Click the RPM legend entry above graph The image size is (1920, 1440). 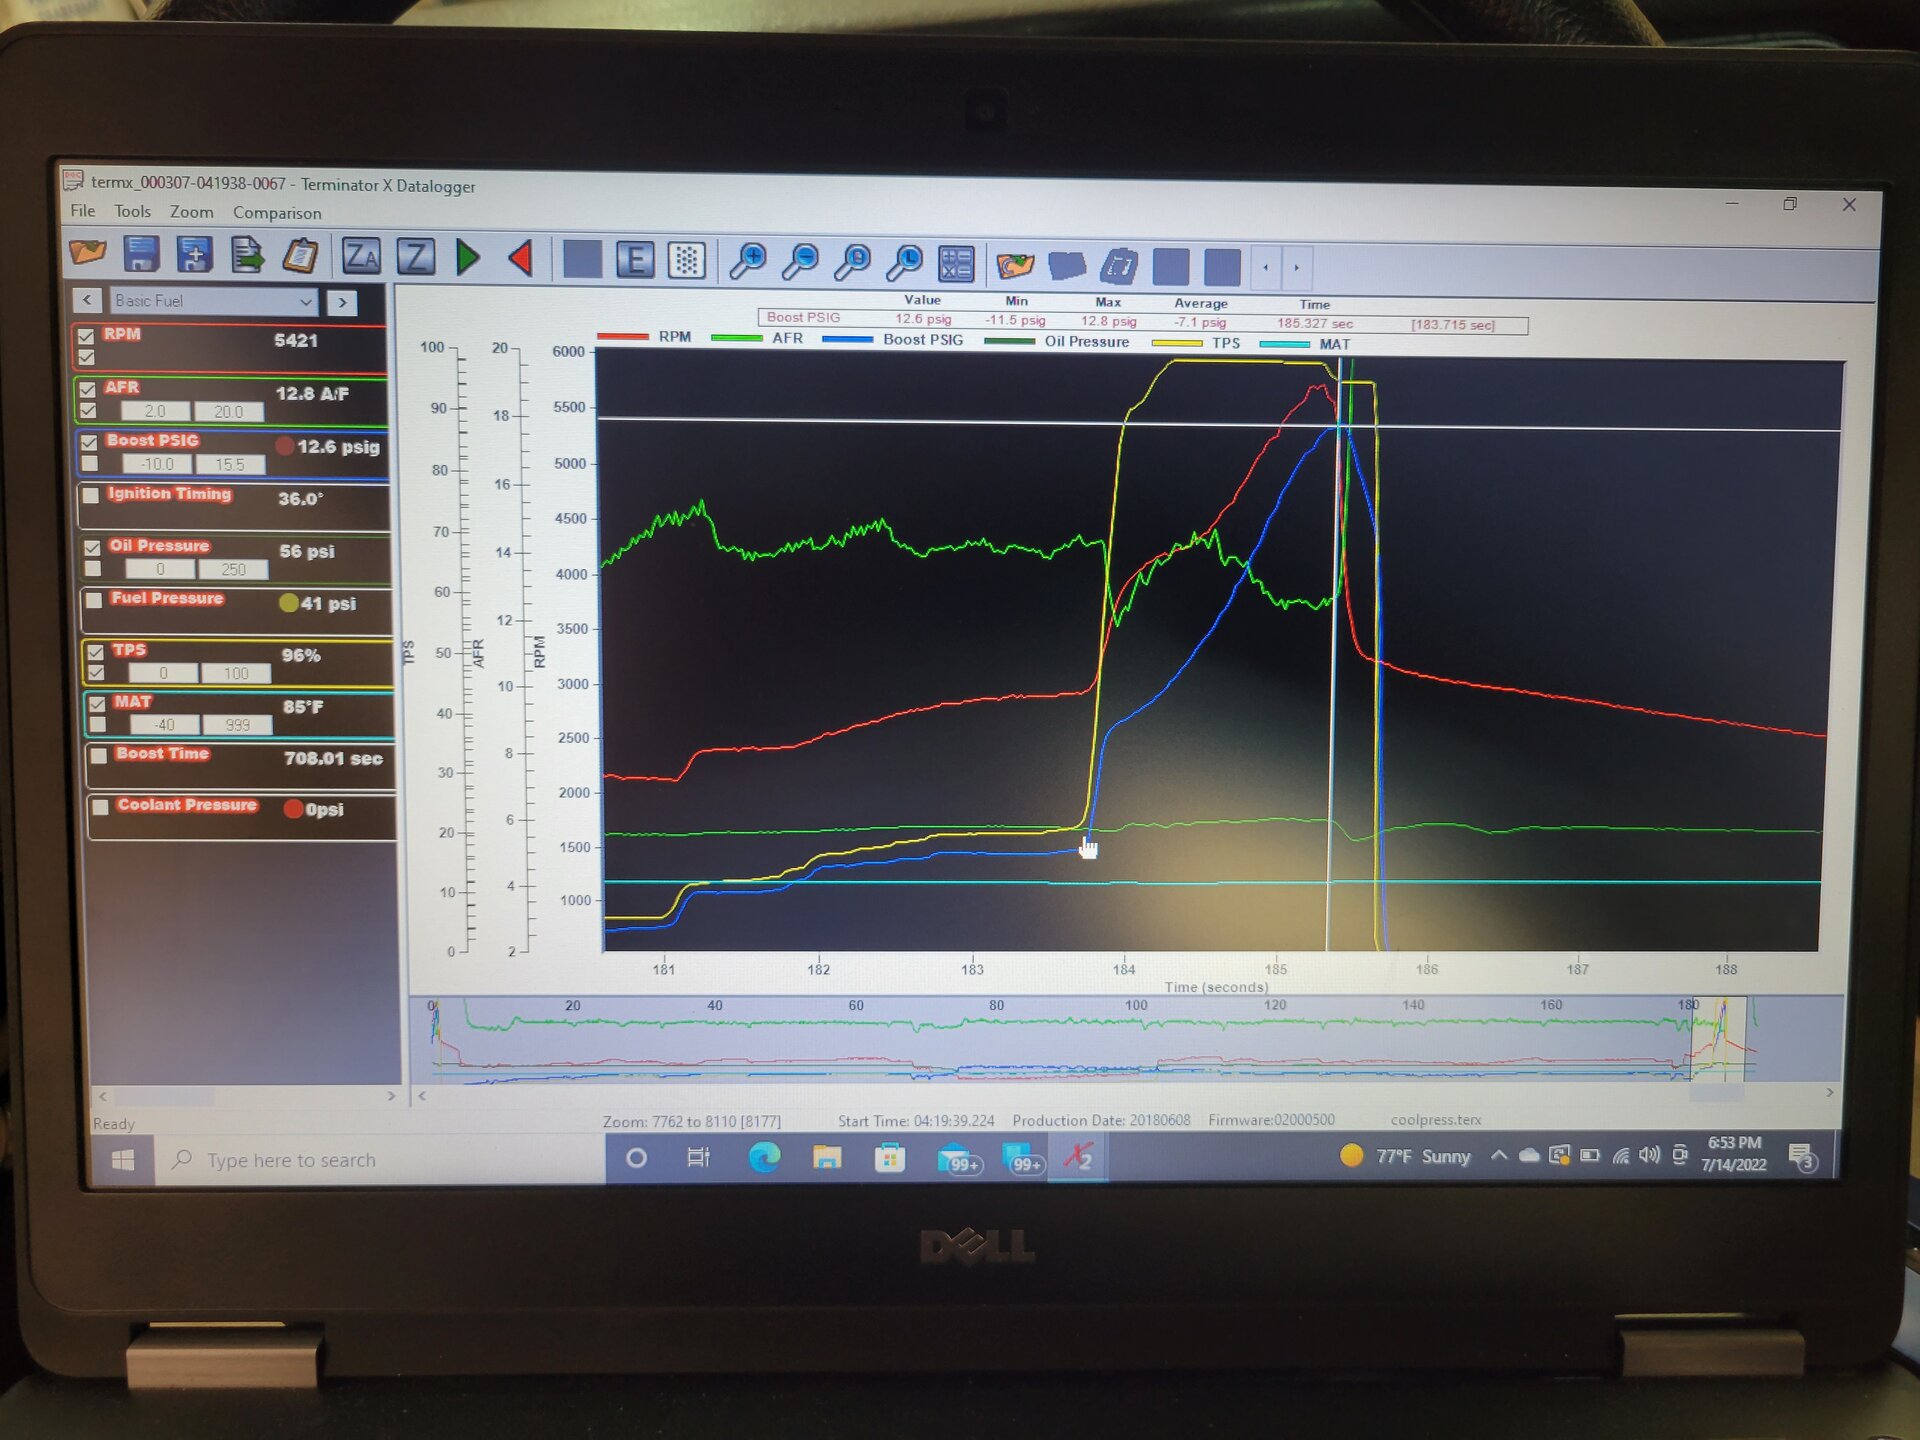[x=644, y=337]
